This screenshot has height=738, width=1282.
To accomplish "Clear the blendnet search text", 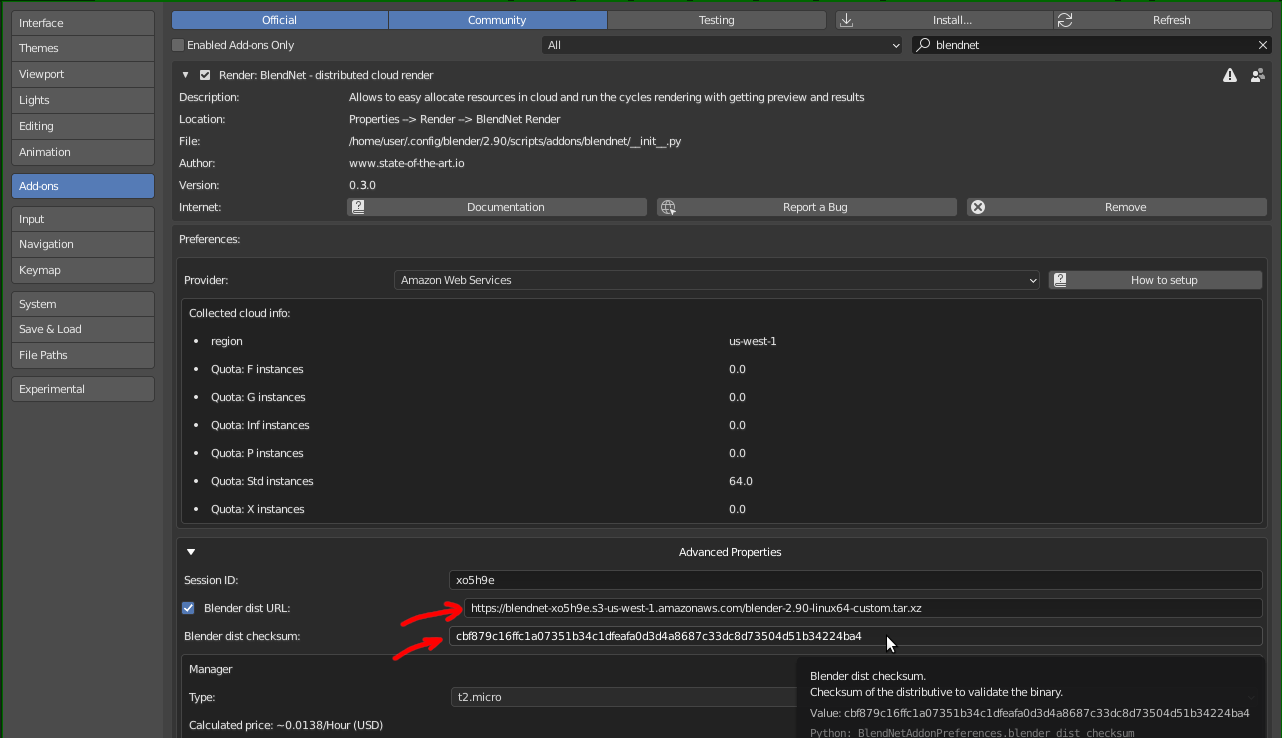I will pyautogui.click(x=1262, y=45).
